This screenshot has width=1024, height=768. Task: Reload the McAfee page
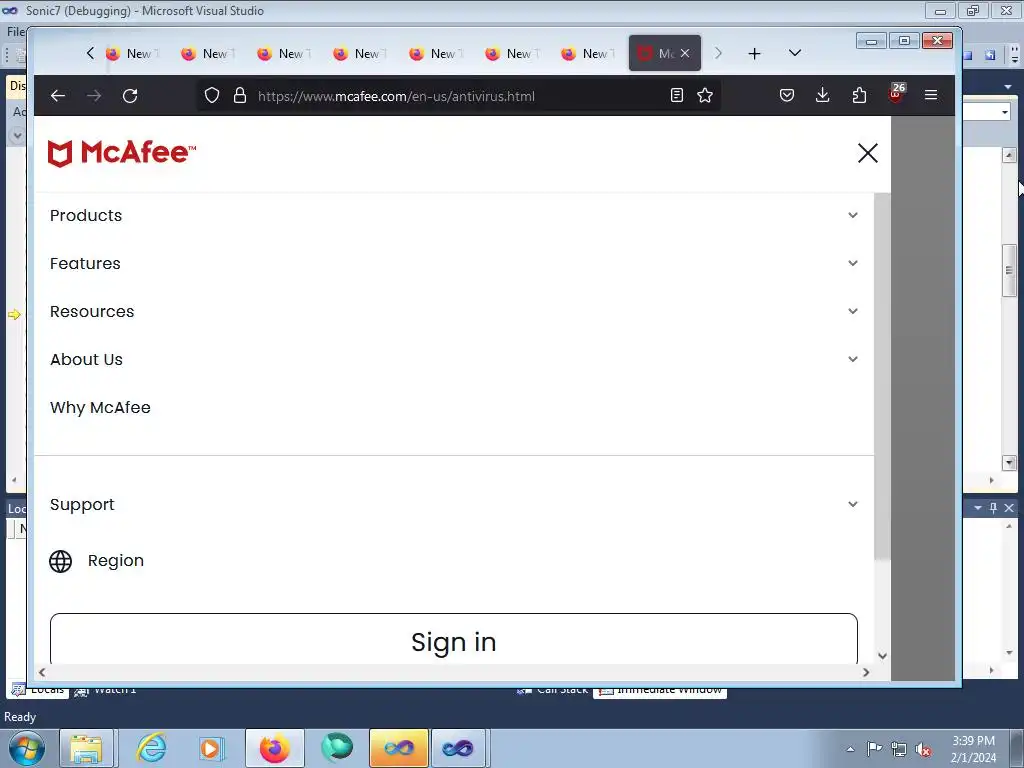[130, 96]
